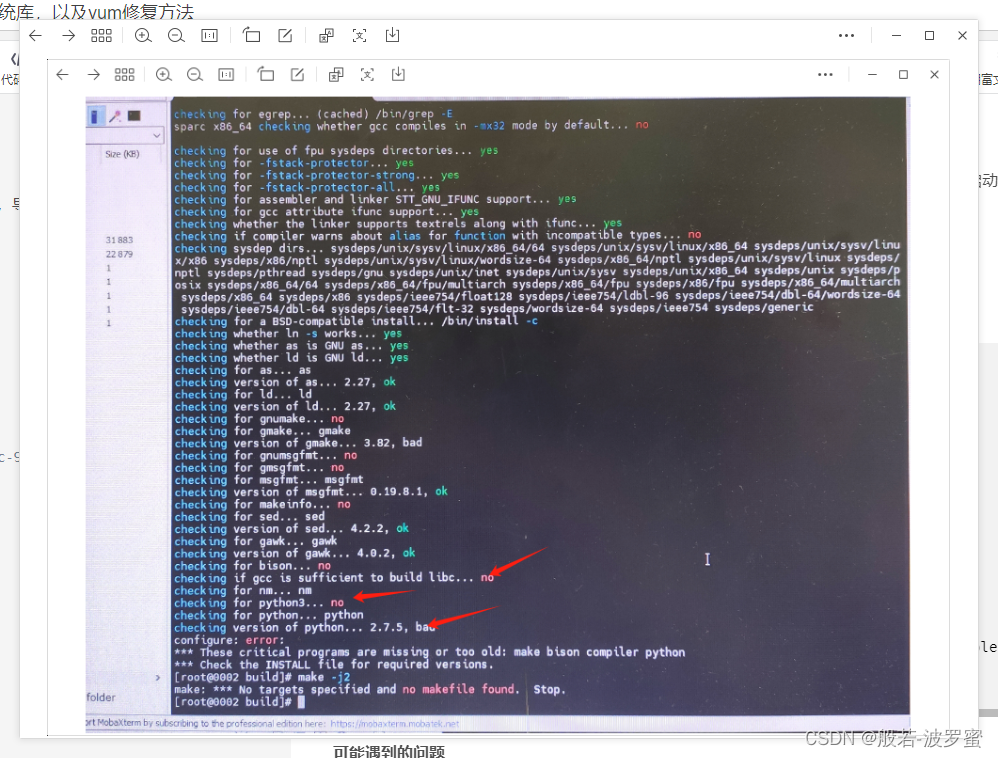The width and height of the screenshot is (998, 758).
Task: Select the Zoom Out magnifier icon on outer toolbar
Action: [x=177, y=35]
